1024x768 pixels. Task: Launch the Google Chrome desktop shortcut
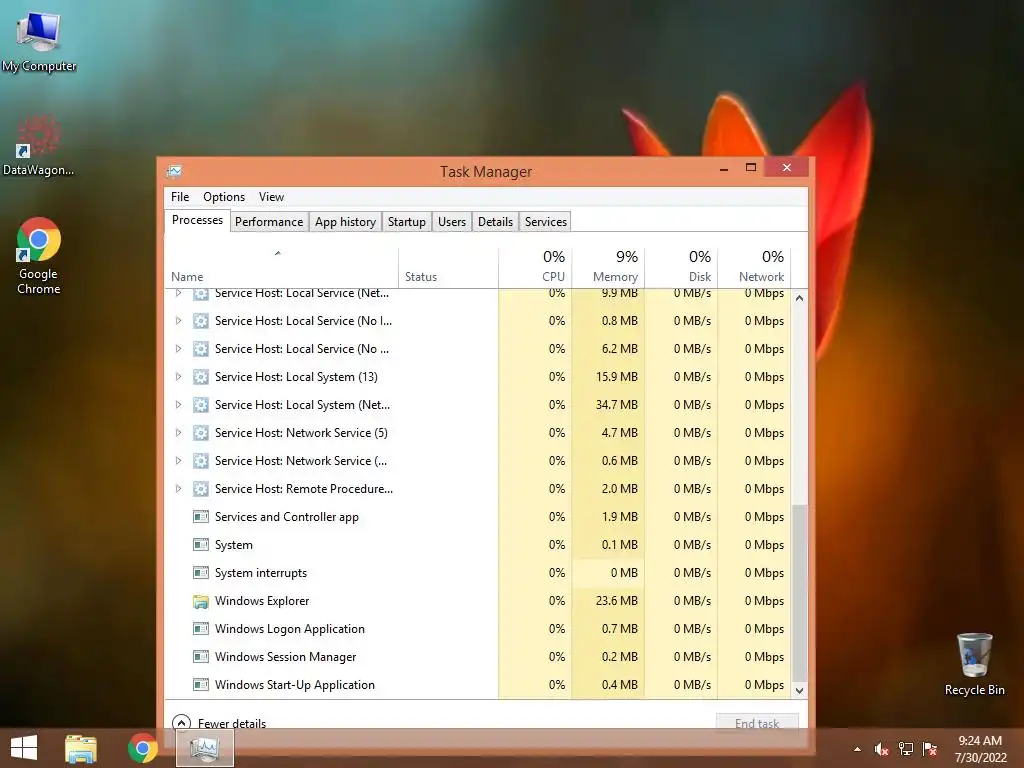pos(39,255)
